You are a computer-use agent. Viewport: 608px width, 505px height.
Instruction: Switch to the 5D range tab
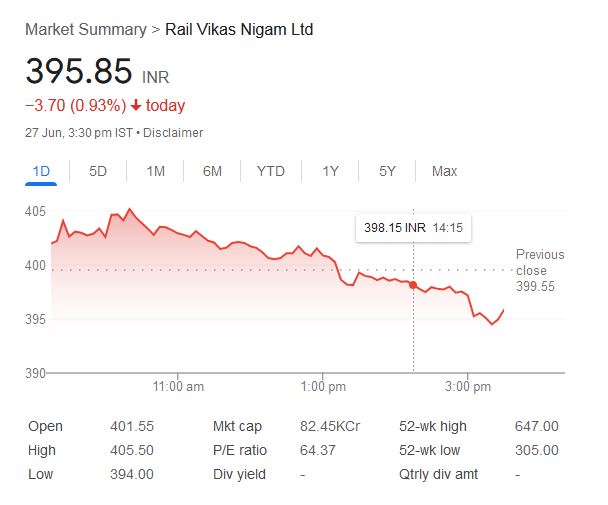(98, 171)
